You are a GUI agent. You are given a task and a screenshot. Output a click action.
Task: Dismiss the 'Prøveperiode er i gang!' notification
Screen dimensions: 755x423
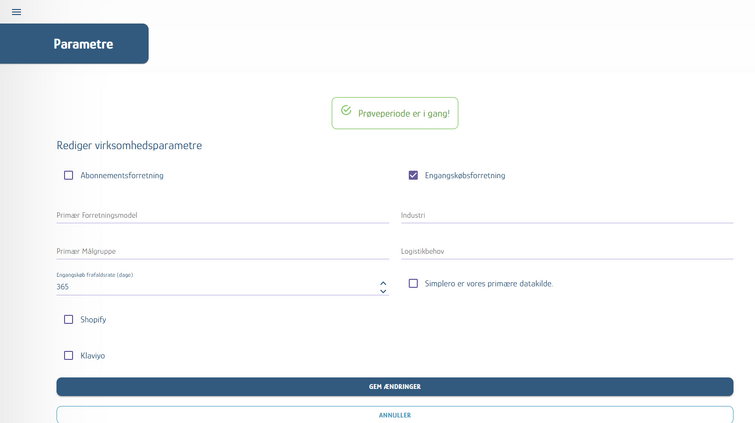(x=395, y=113)
